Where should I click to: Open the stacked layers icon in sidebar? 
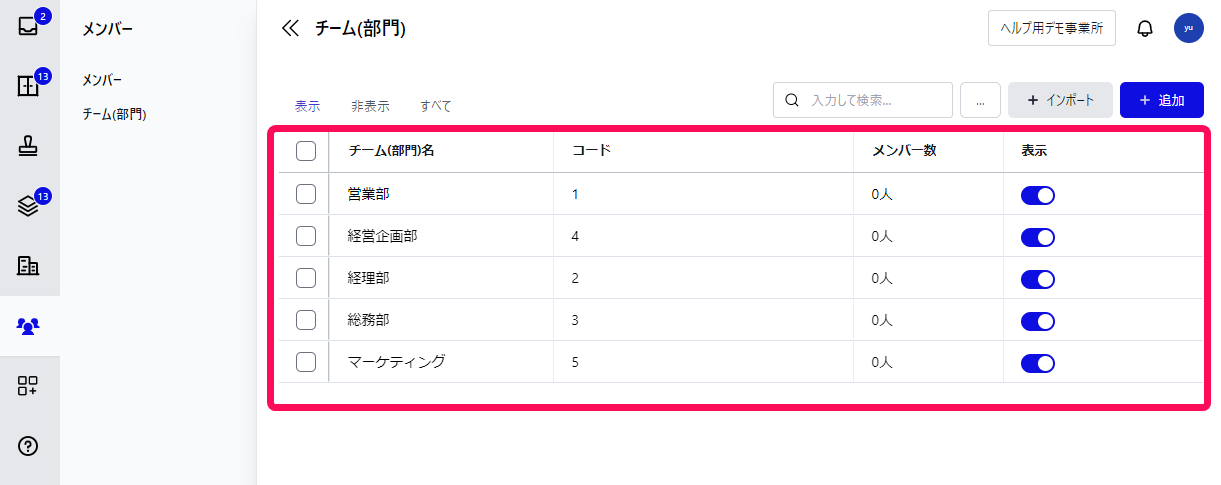coord(28,206)
